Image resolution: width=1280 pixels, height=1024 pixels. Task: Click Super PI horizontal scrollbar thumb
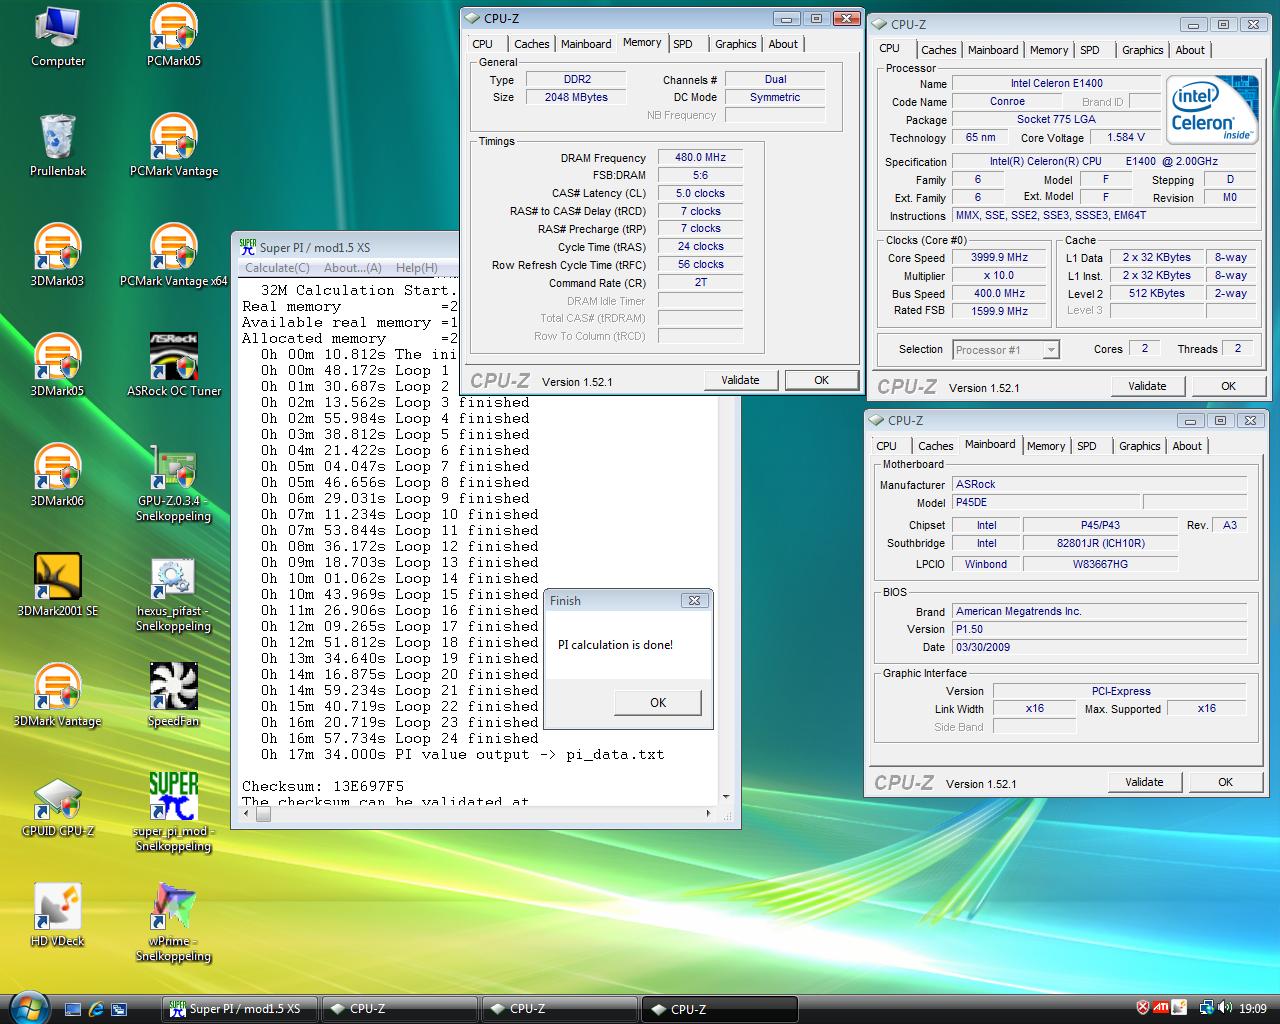(x=264, y=814)
